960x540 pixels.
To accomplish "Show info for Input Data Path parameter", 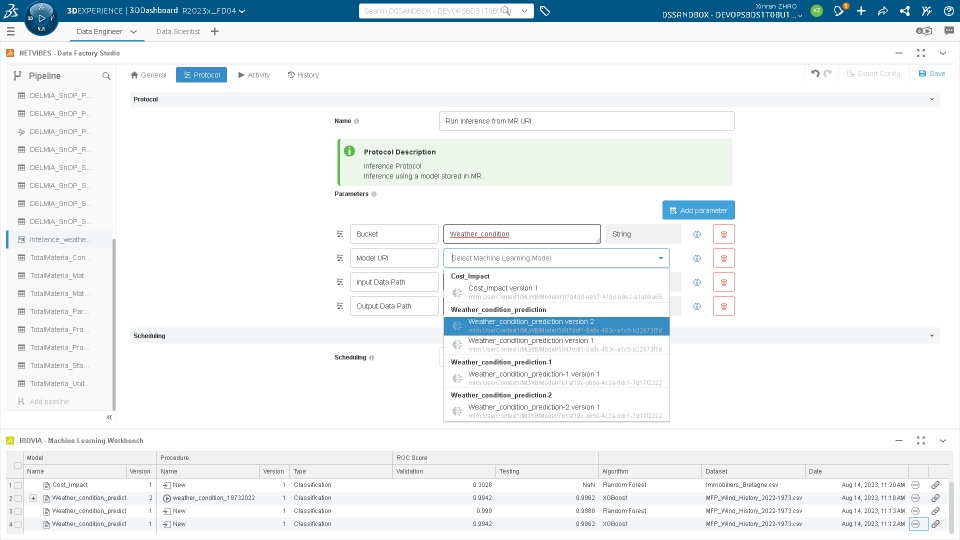I will coord(697,282).
